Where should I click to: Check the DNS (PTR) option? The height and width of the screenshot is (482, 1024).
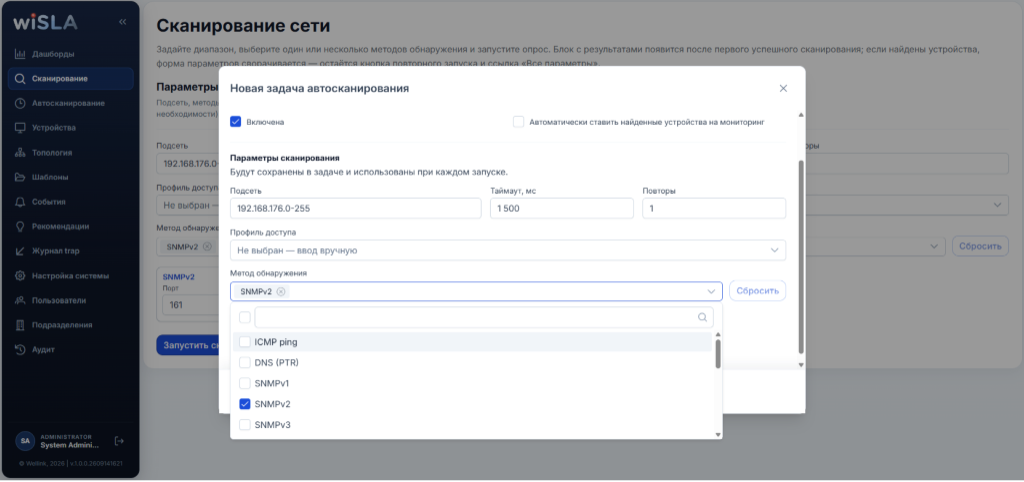coord(245,362)
